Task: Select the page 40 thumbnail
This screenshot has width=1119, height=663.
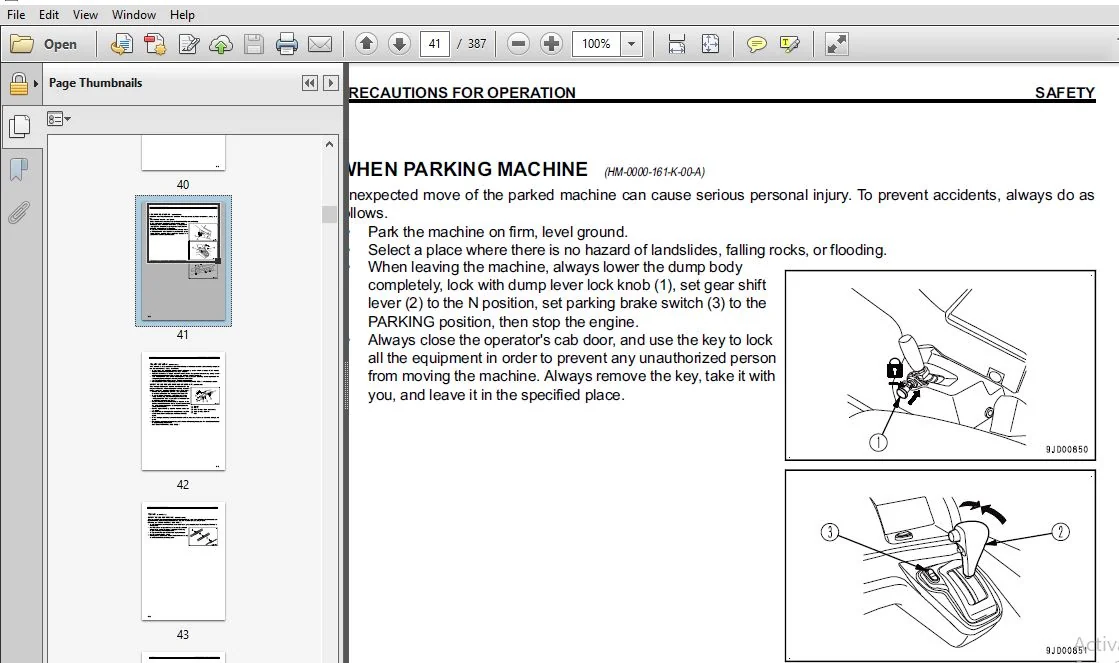Action: (183, 153)
